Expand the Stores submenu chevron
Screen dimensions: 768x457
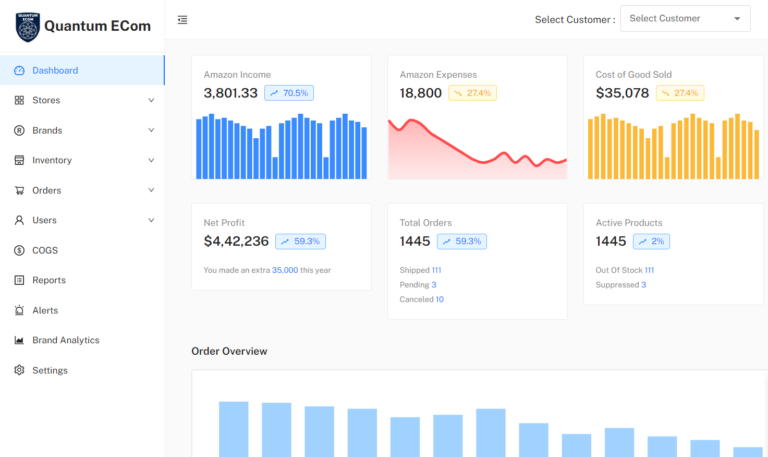(x=151, y=100)
